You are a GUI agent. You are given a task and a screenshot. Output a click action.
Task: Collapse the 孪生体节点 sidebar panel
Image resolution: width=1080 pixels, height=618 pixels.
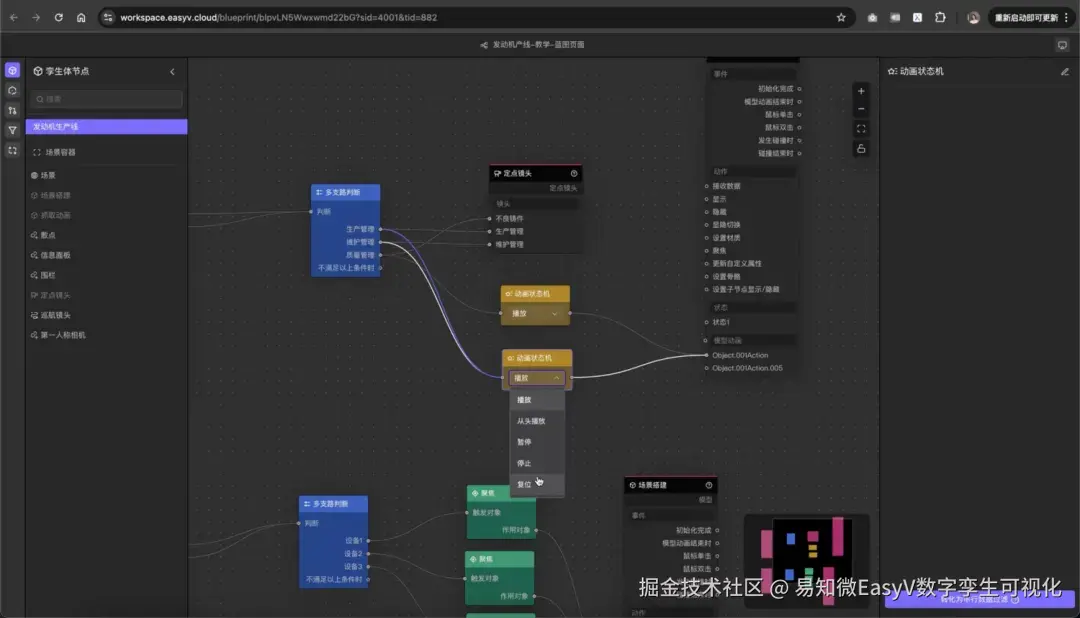click(x=172, y=72)
